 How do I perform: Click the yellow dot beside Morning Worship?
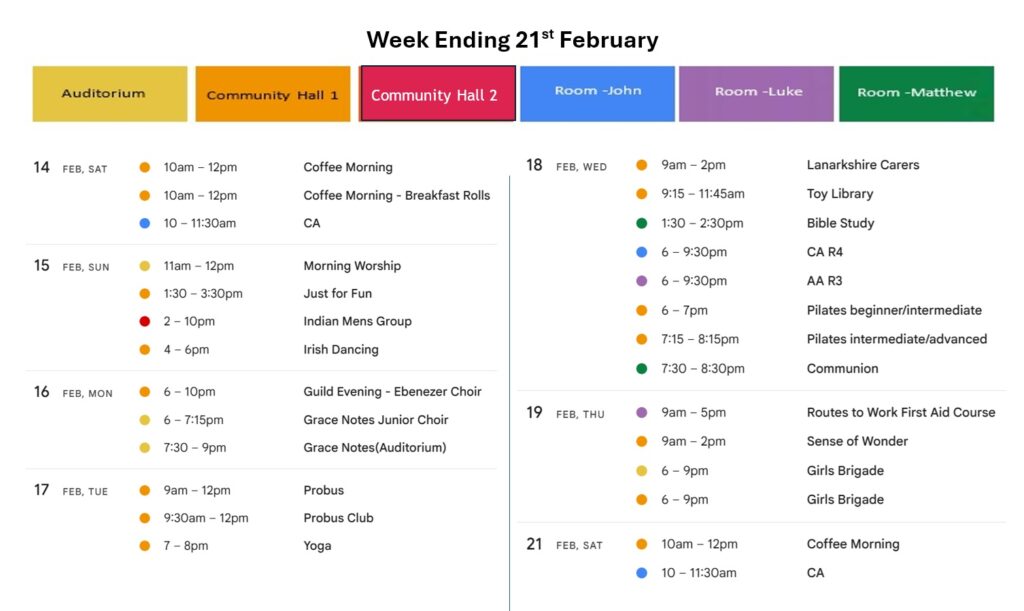point(145,266)
